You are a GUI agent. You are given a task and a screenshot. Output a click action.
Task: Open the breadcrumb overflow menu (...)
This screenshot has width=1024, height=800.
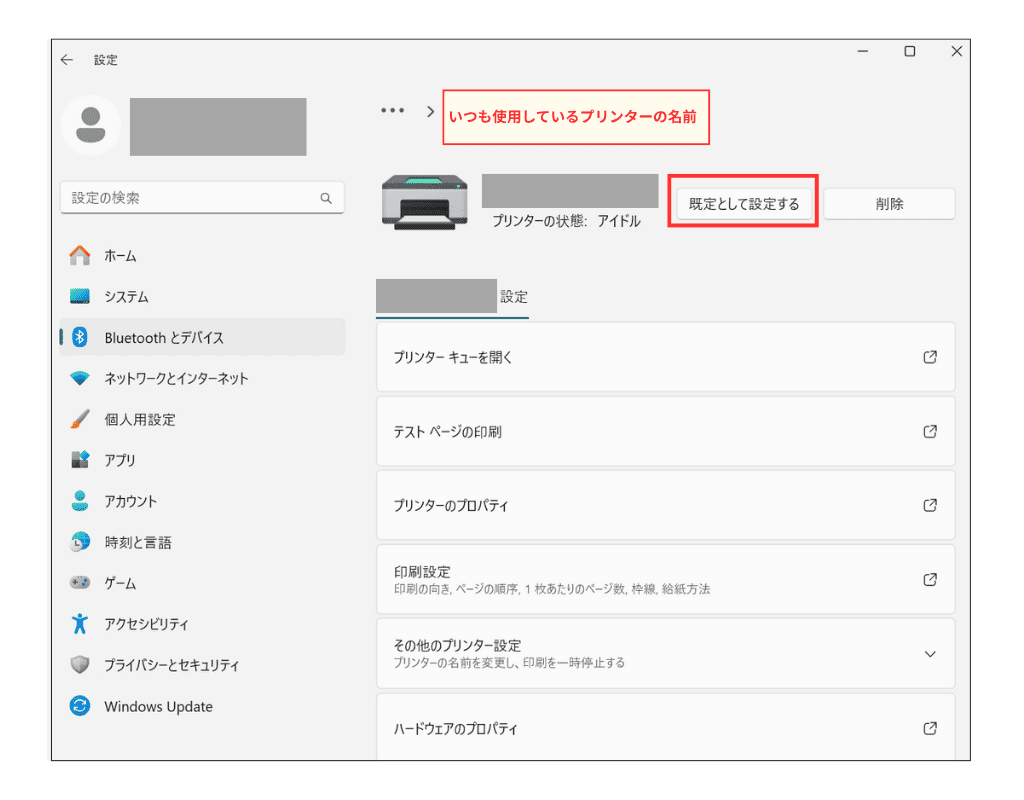[x=392, y=110]
